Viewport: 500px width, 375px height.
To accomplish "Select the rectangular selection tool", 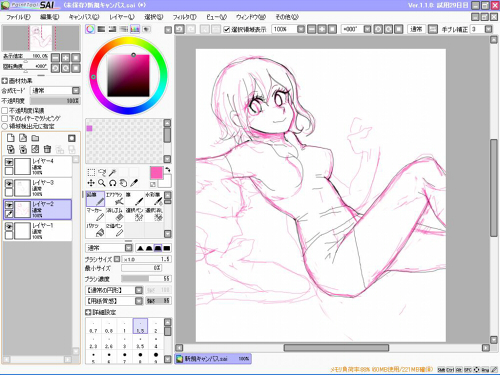I will 91,172.
